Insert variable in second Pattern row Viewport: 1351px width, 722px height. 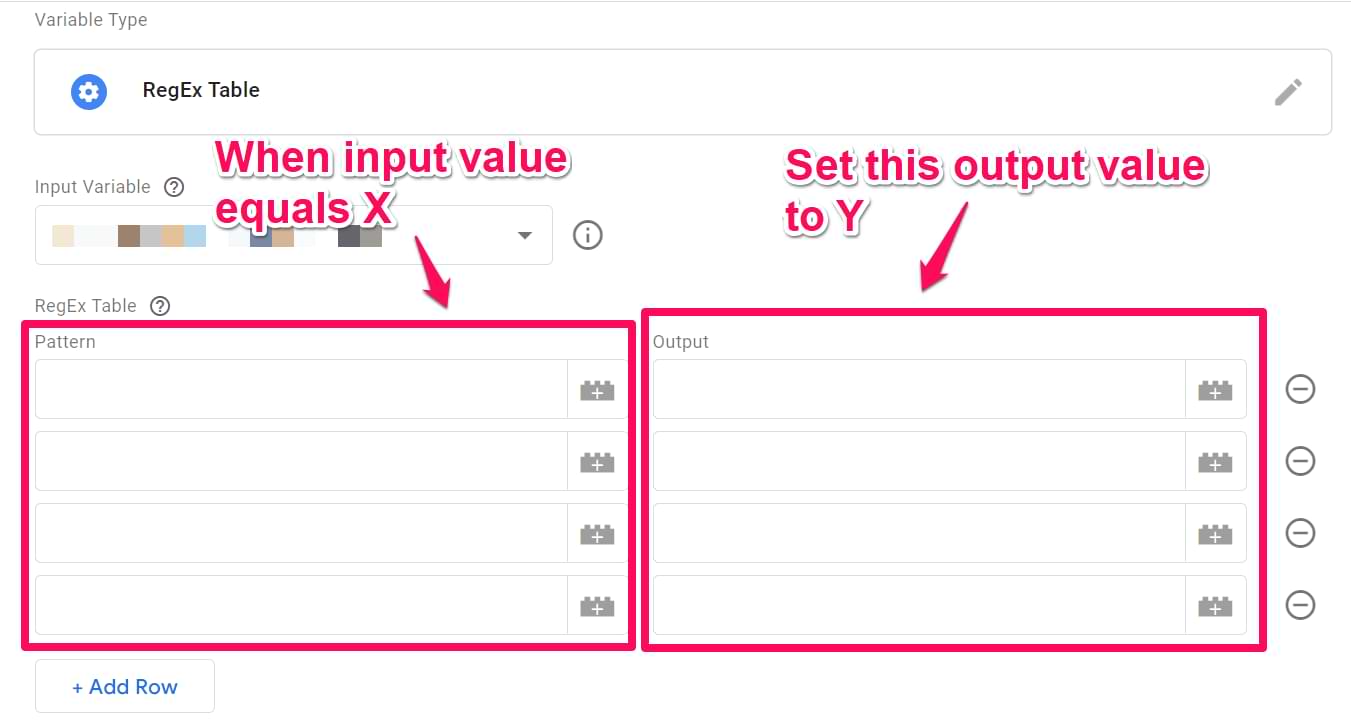pos(597,462)
